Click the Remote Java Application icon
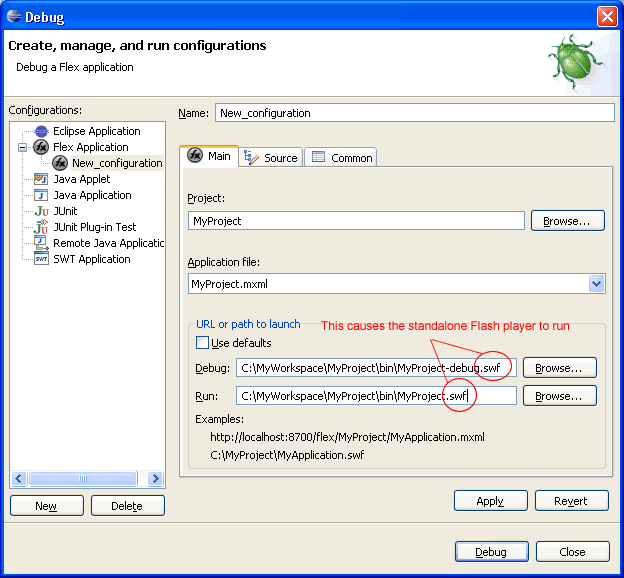This screenshot has width=624, height=578. (41, 243)
